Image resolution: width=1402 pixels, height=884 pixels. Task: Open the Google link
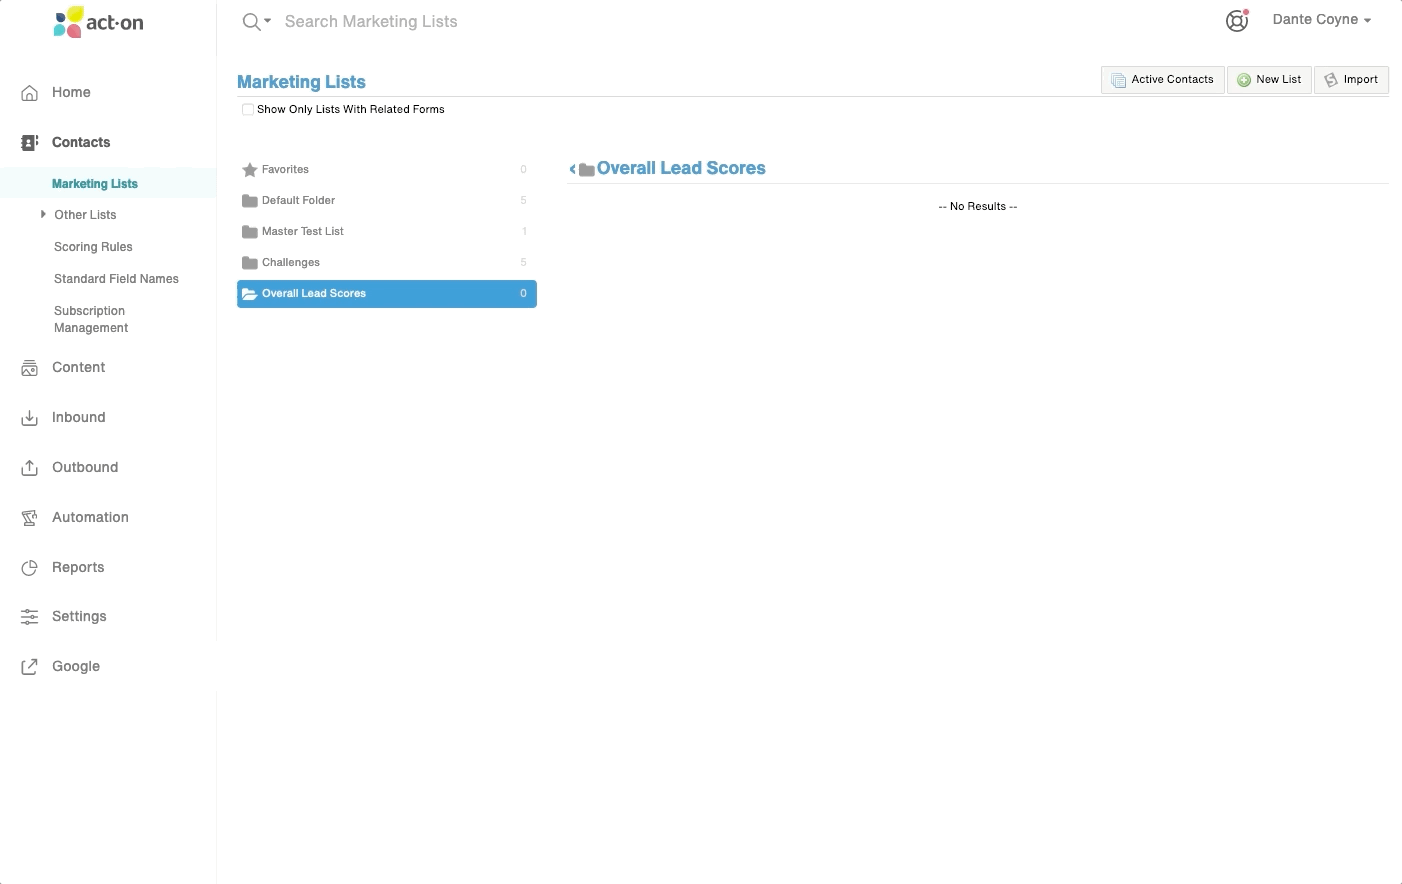pyautogui.click(x=76, y=666)
